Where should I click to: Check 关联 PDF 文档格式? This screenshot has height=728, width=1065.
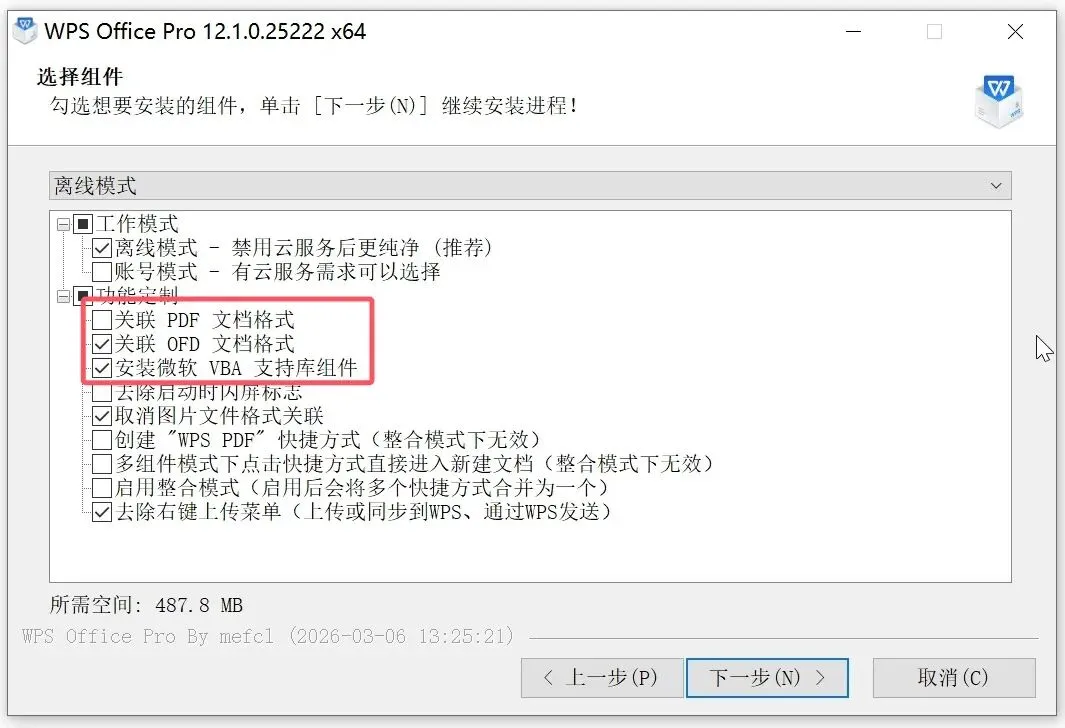point(102,320)
